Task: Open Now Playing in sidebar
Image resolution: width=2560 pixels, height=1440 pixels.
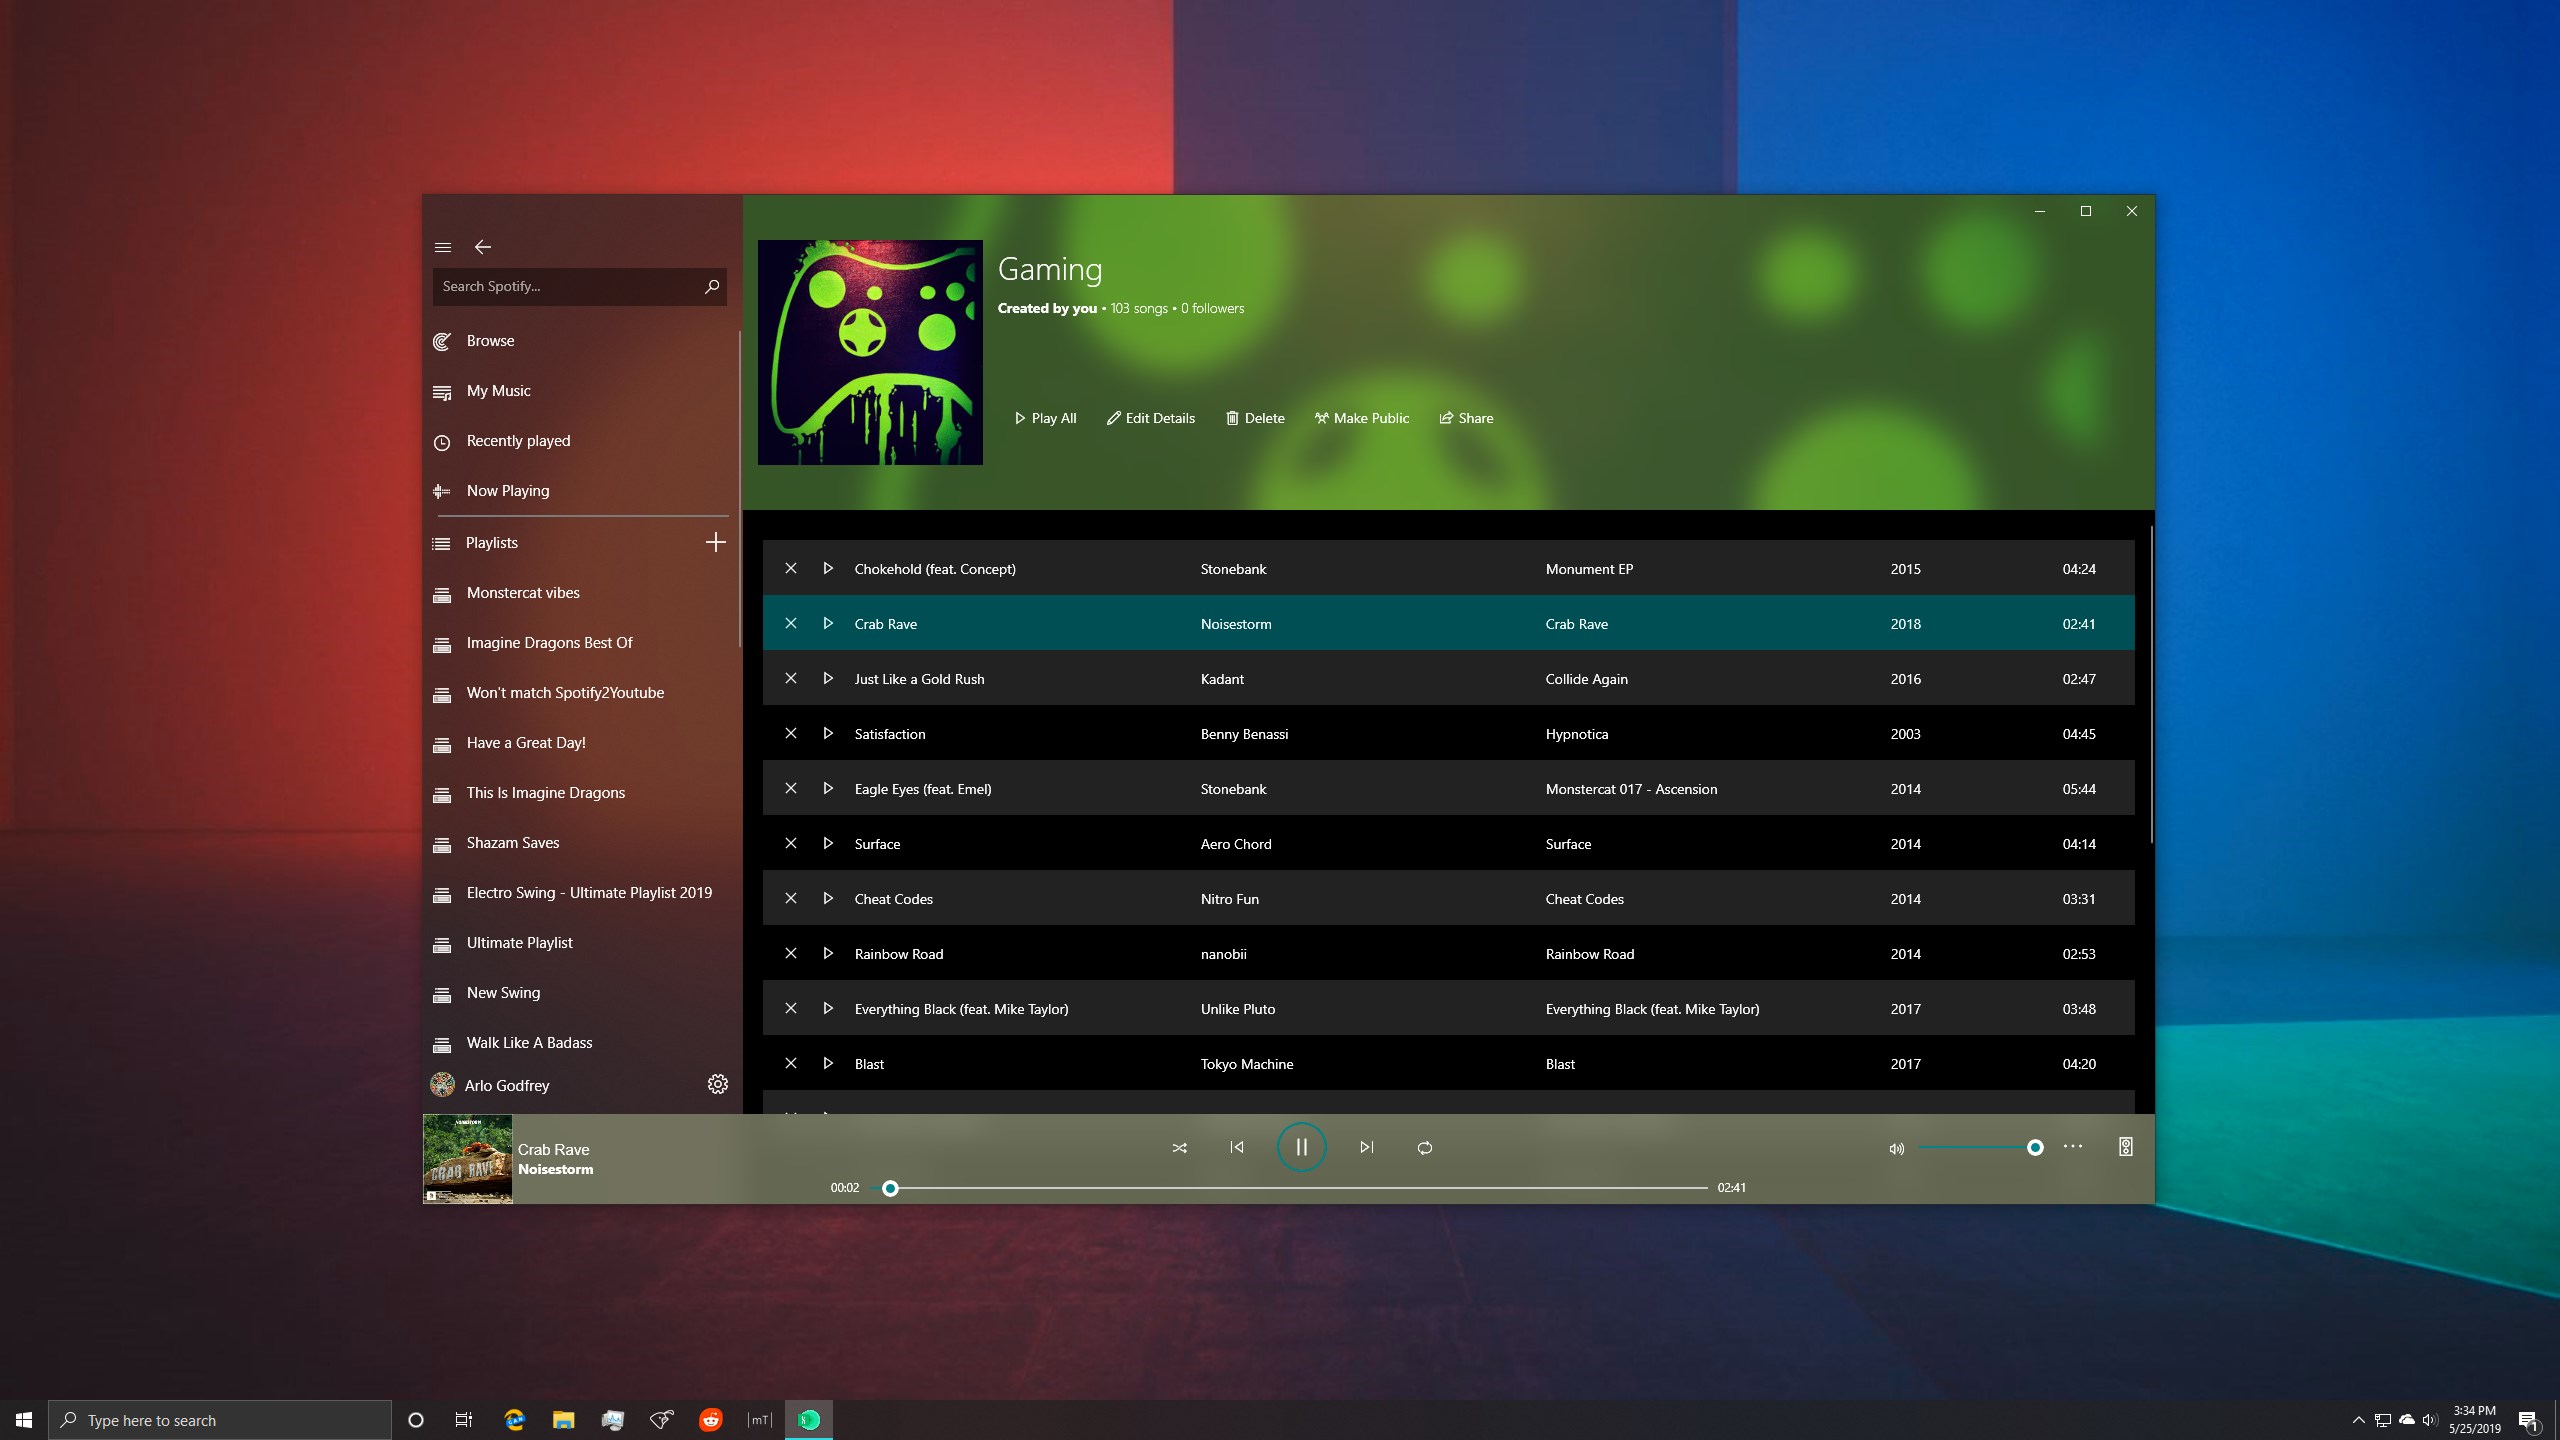Action: [x=508, y=491]
